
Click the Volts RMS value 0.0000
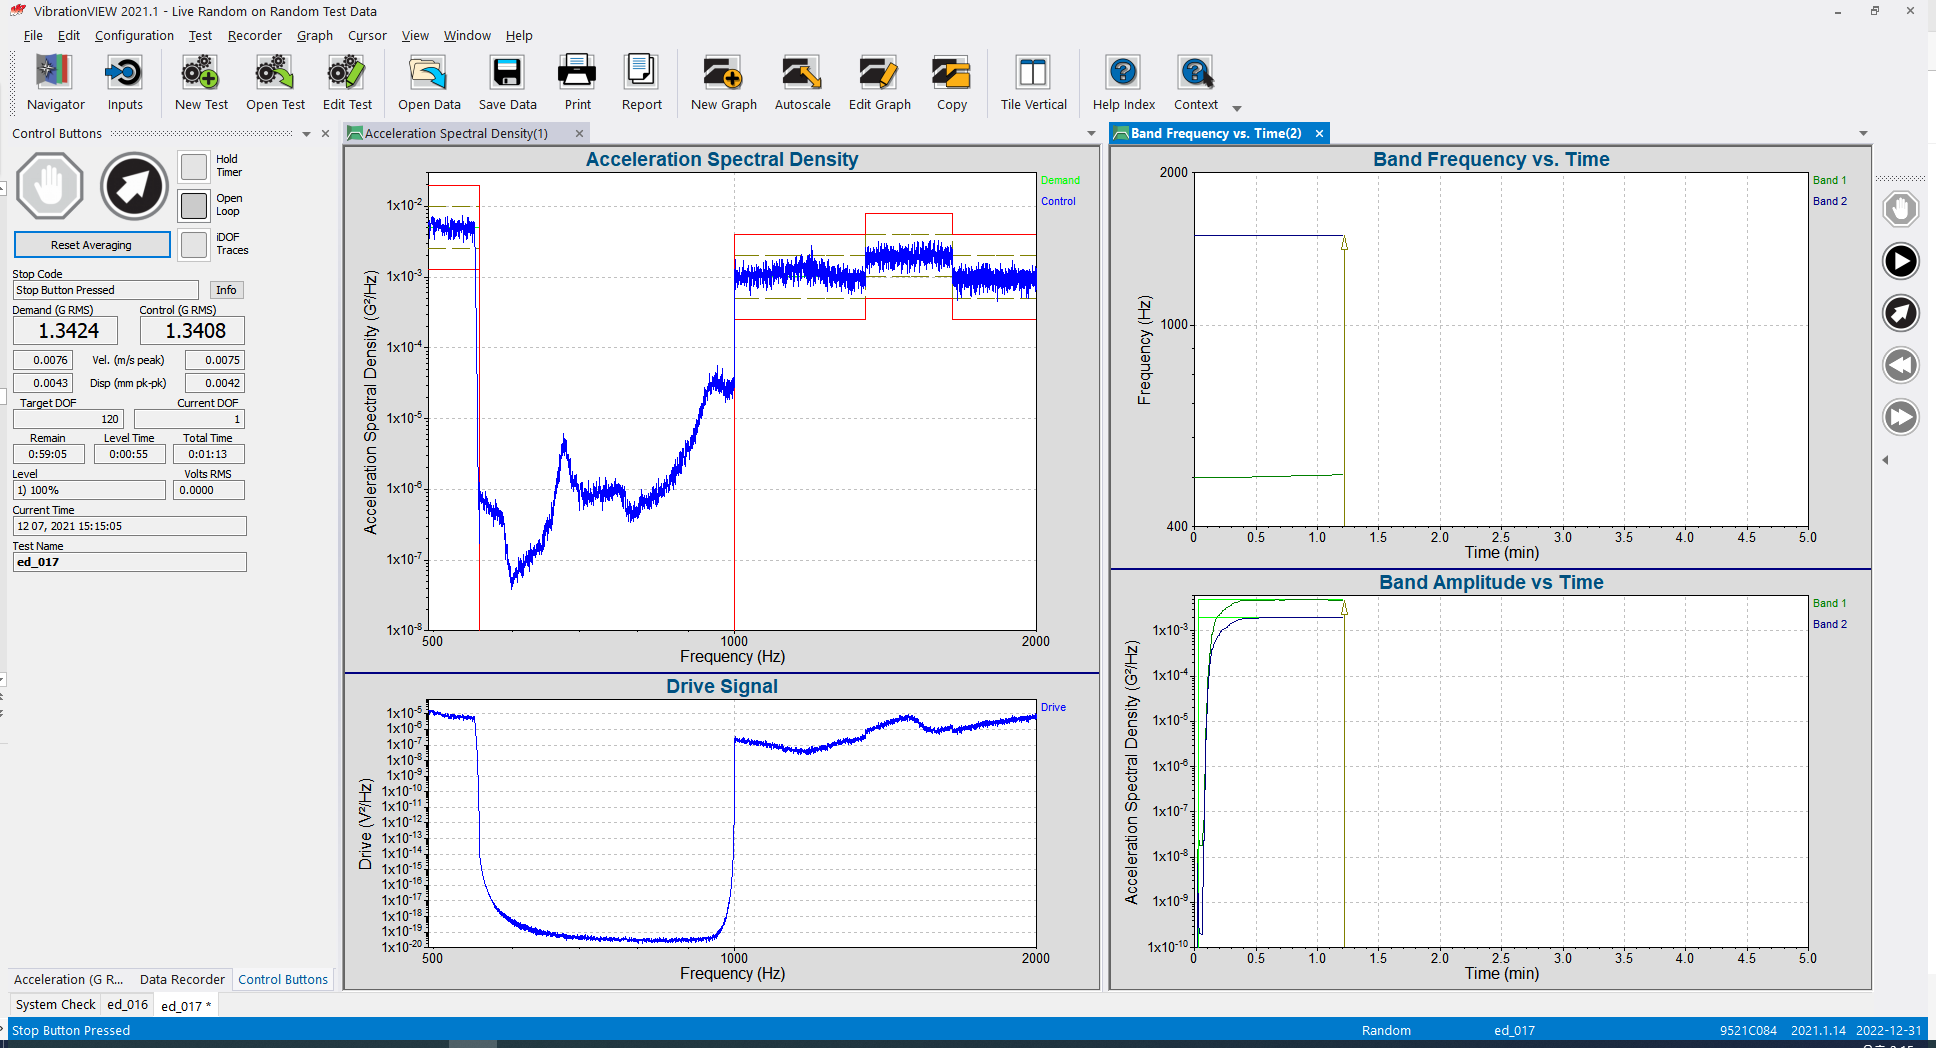pyautogui.click(x=208, y=490)
